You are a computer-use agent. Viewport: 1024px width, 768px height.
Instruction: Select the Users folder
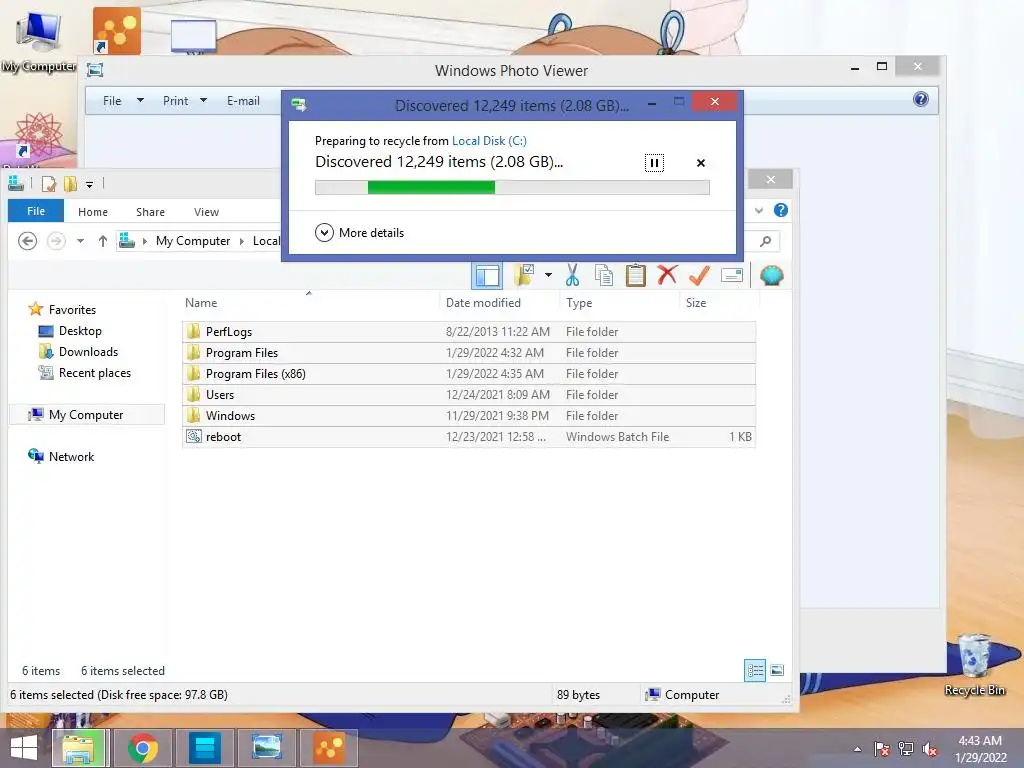point(469,394)
